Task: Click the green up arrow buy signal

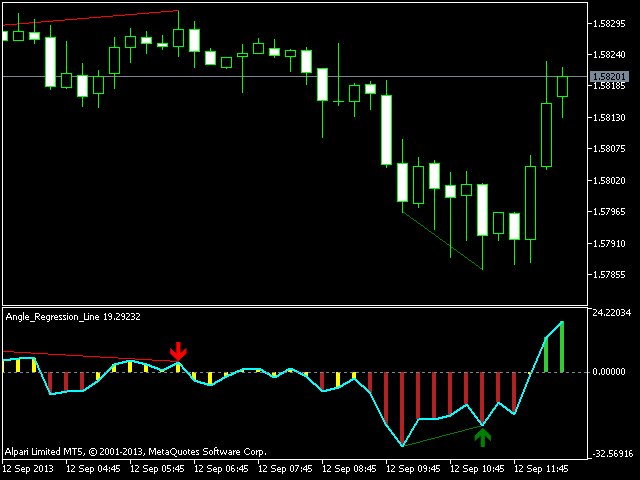Action: click(x=482, y=437)
